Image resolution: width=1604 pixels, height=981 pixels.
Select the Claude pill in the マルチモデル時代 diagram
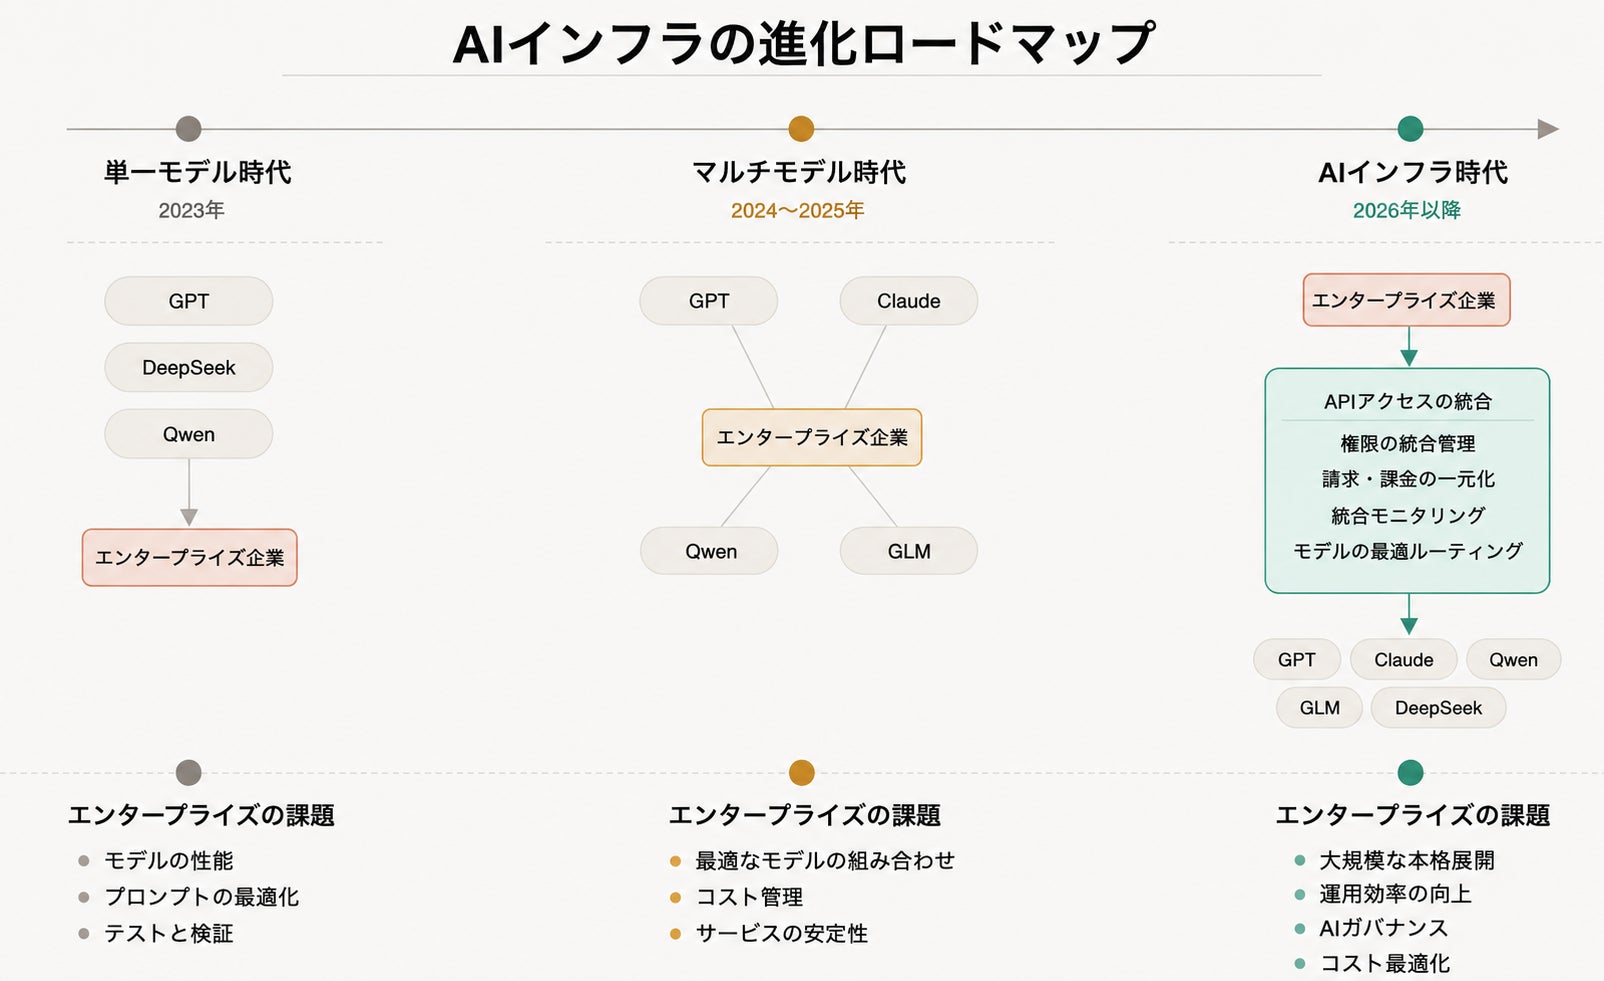pos(908,301)
